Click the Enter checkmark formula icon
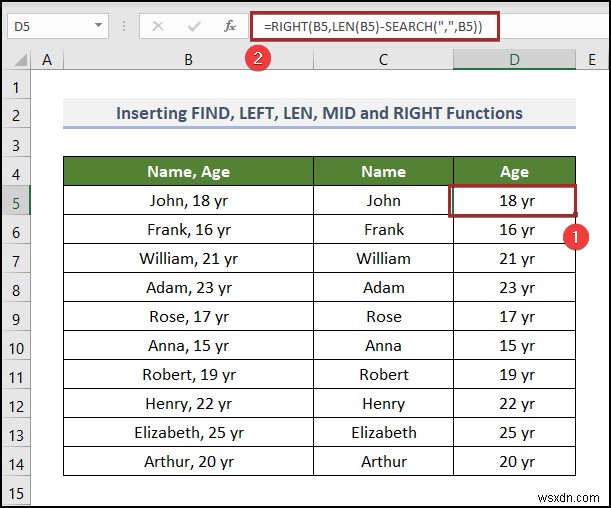This screenshot has width=611, height=508. coord(194,26)
